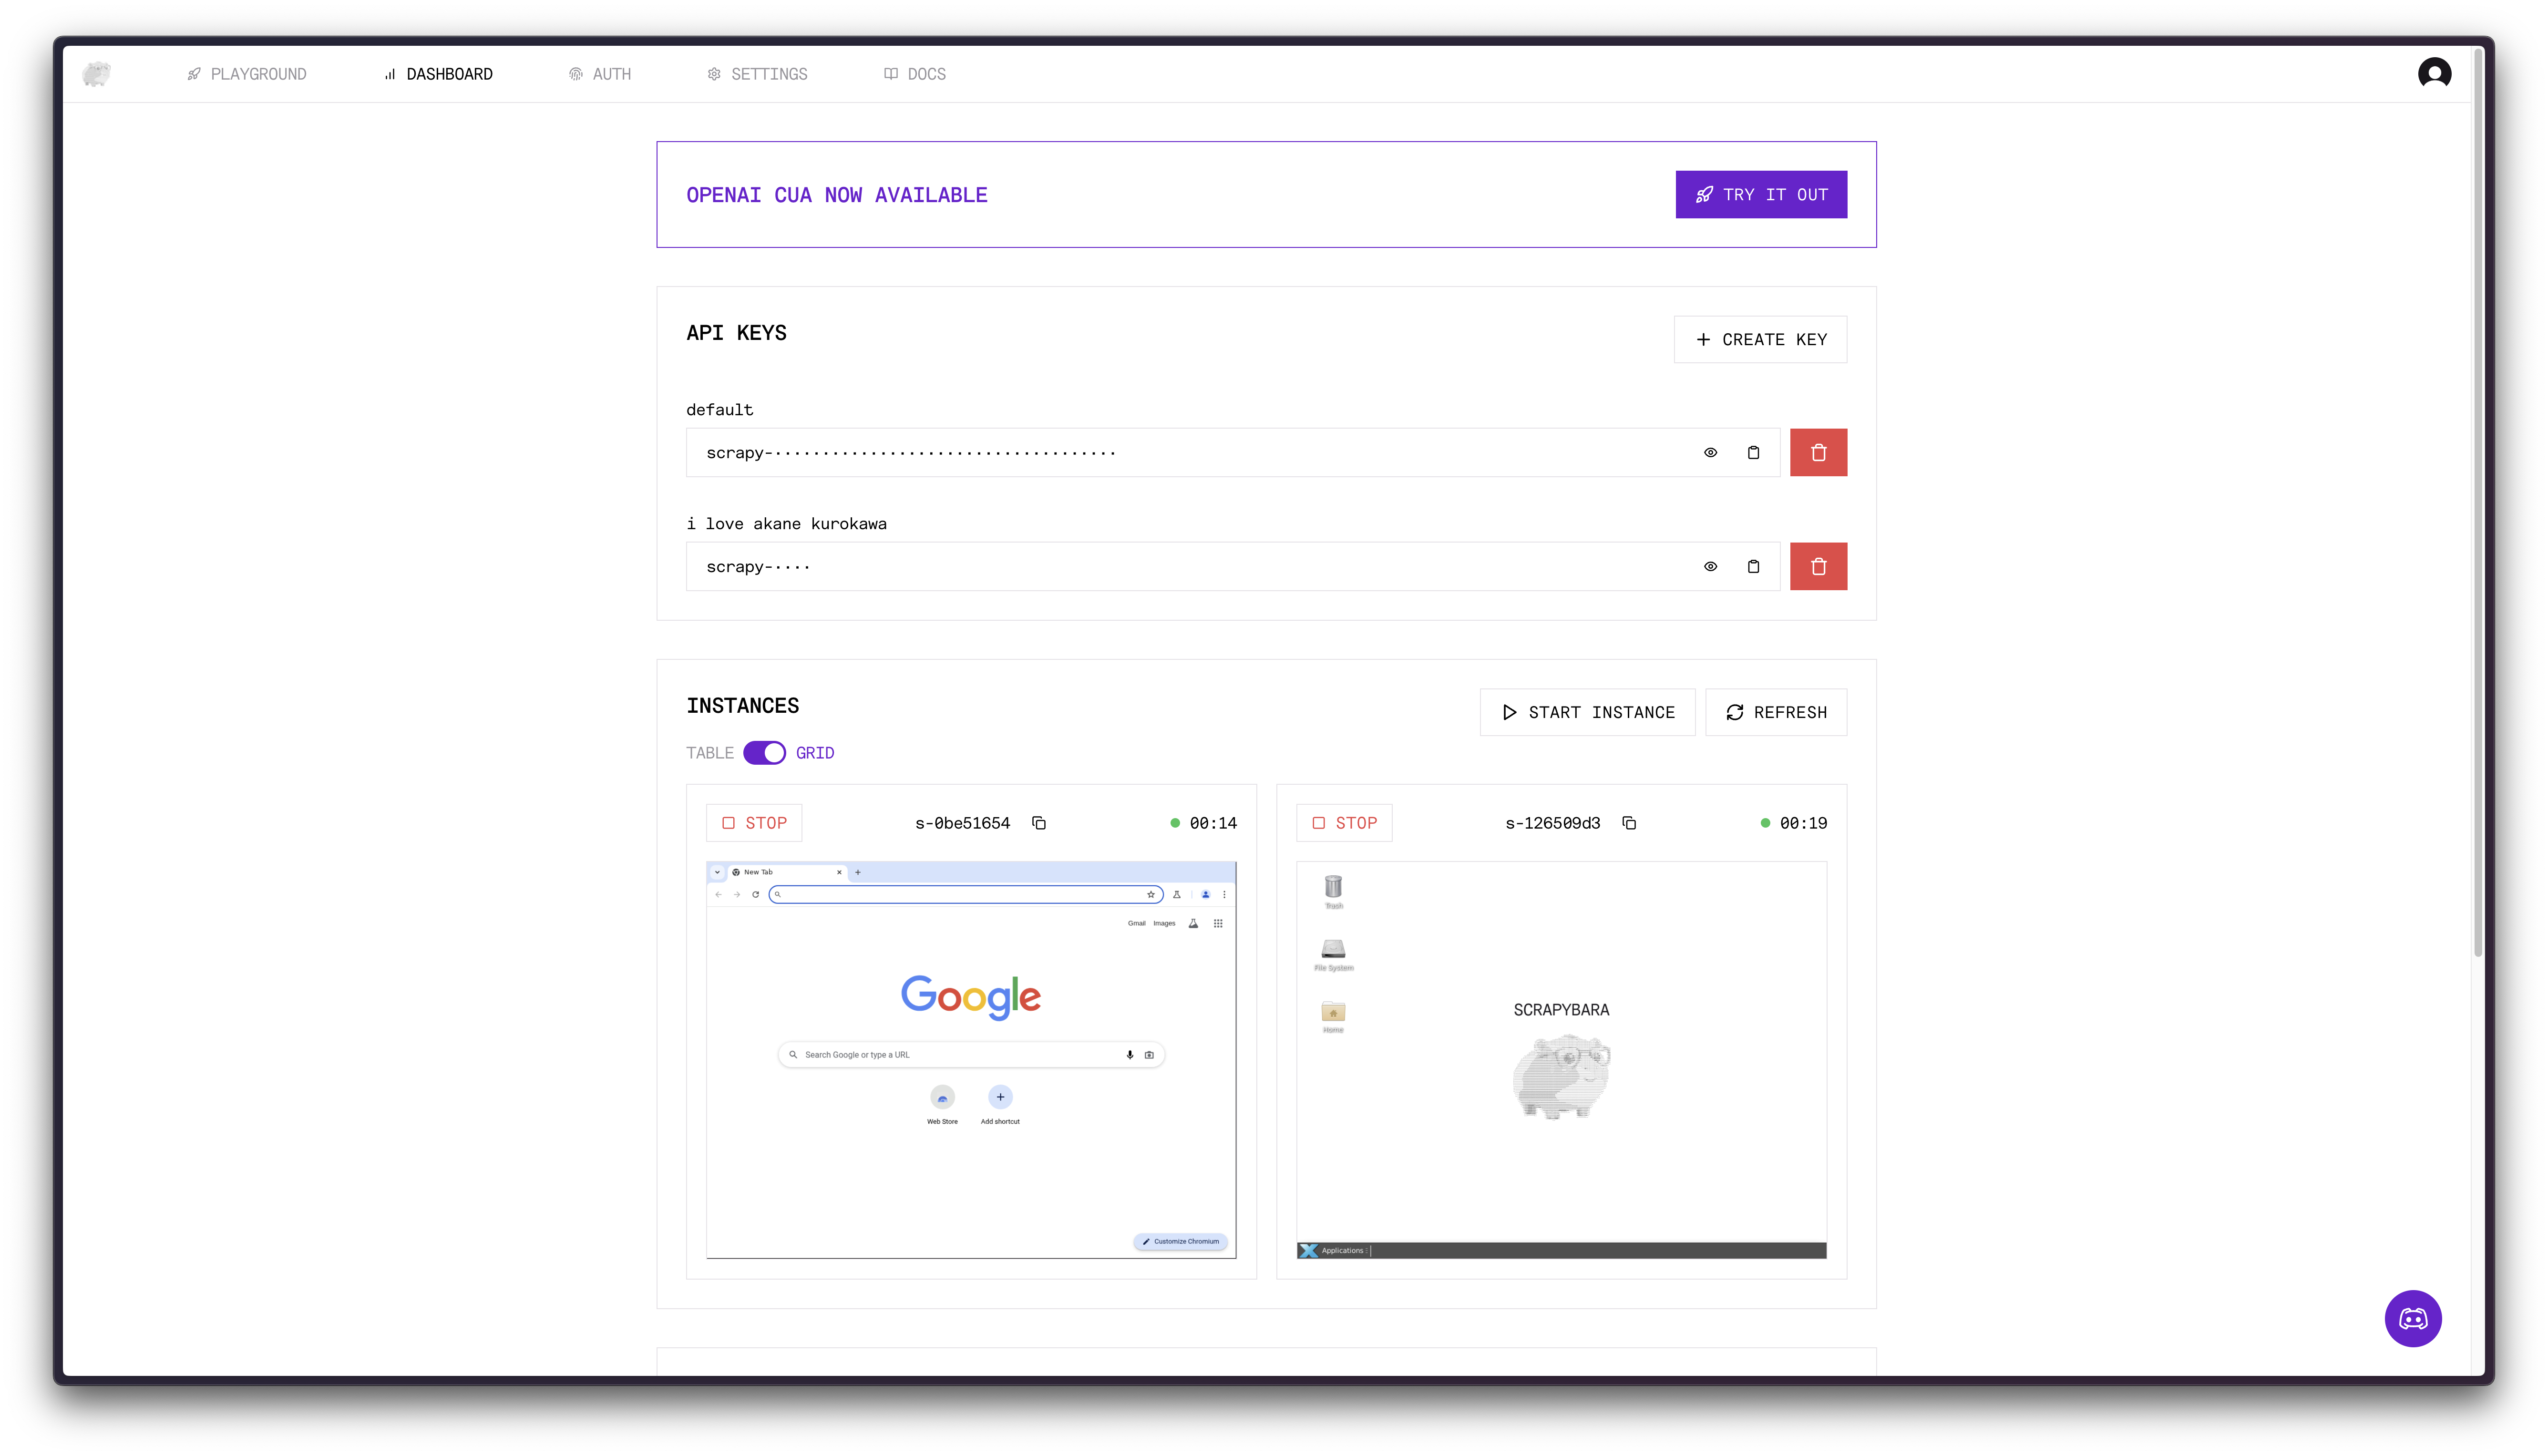Image resolution: width=2548 pixels, height=1456 pixels.
Task: Click the Google search box in browser preview
Action: pos(971,1055)
